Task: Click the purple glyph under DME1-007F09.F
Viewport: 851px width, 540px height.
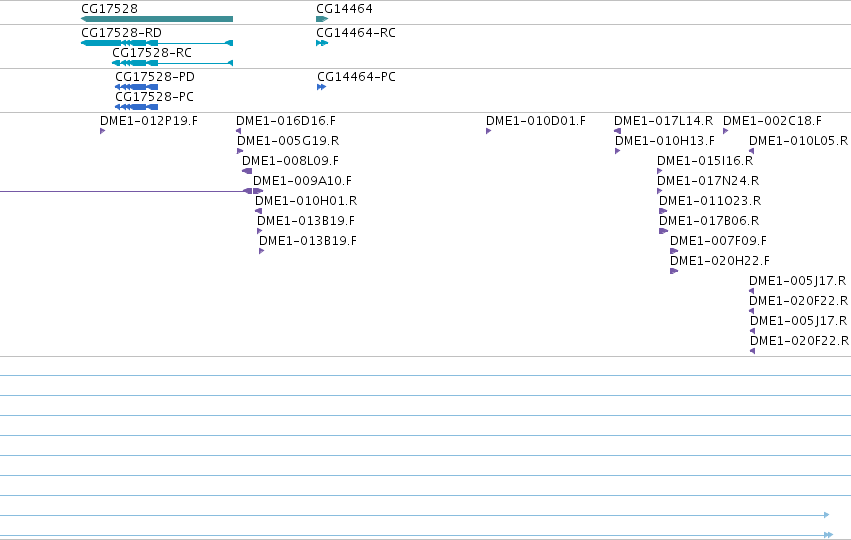Action: coord(674,251)
